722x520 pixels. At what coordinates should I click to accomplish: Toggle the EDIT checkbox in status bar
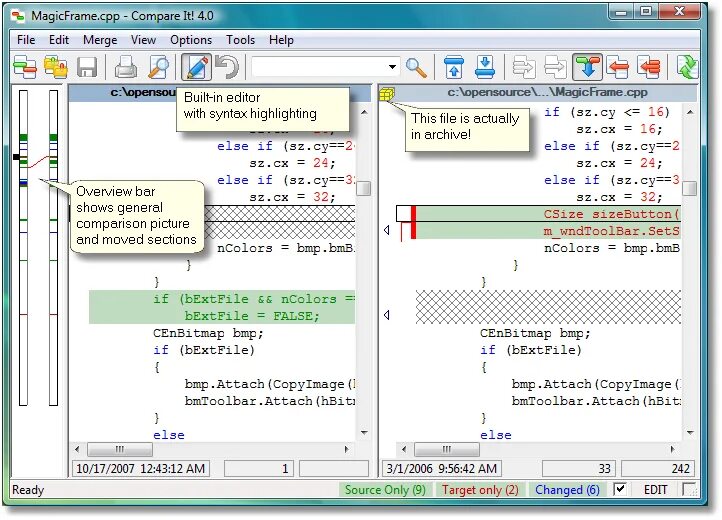[x=620, y=489]
